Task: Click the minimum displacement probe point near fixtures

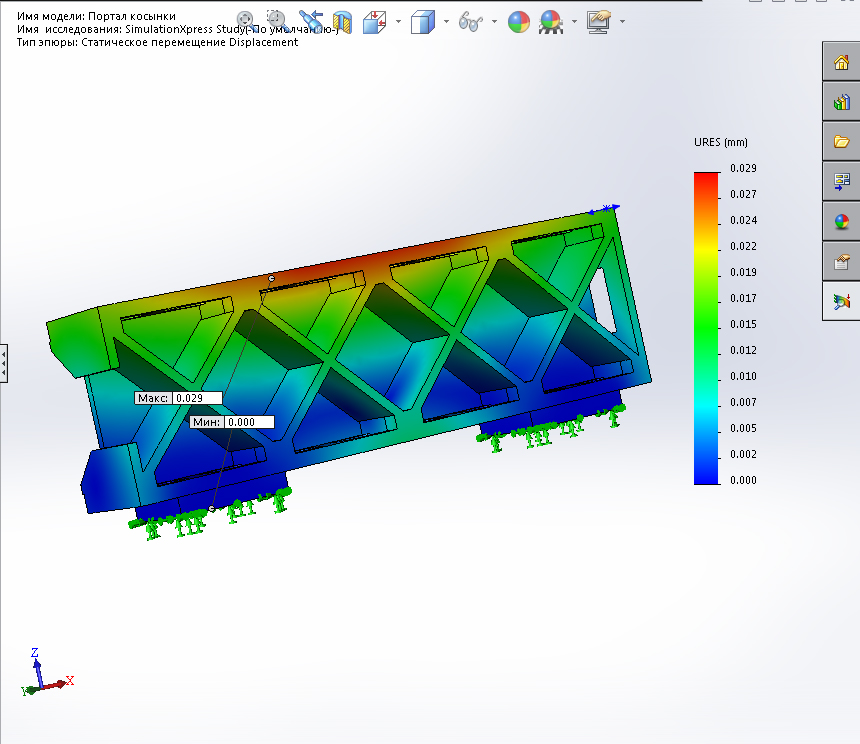Action: pyautogui.click(x=212, y=509)
